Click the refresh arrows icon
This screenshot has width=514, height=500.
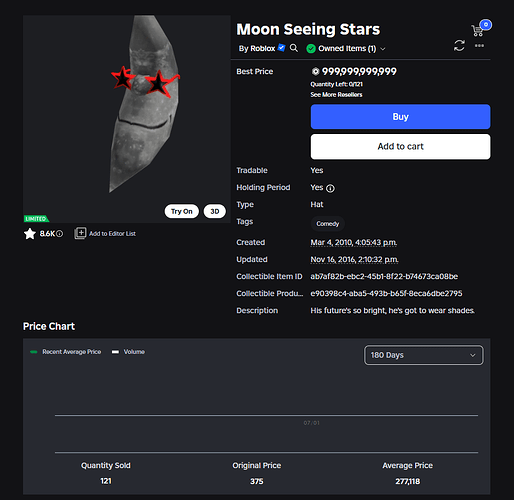[459, 46]
